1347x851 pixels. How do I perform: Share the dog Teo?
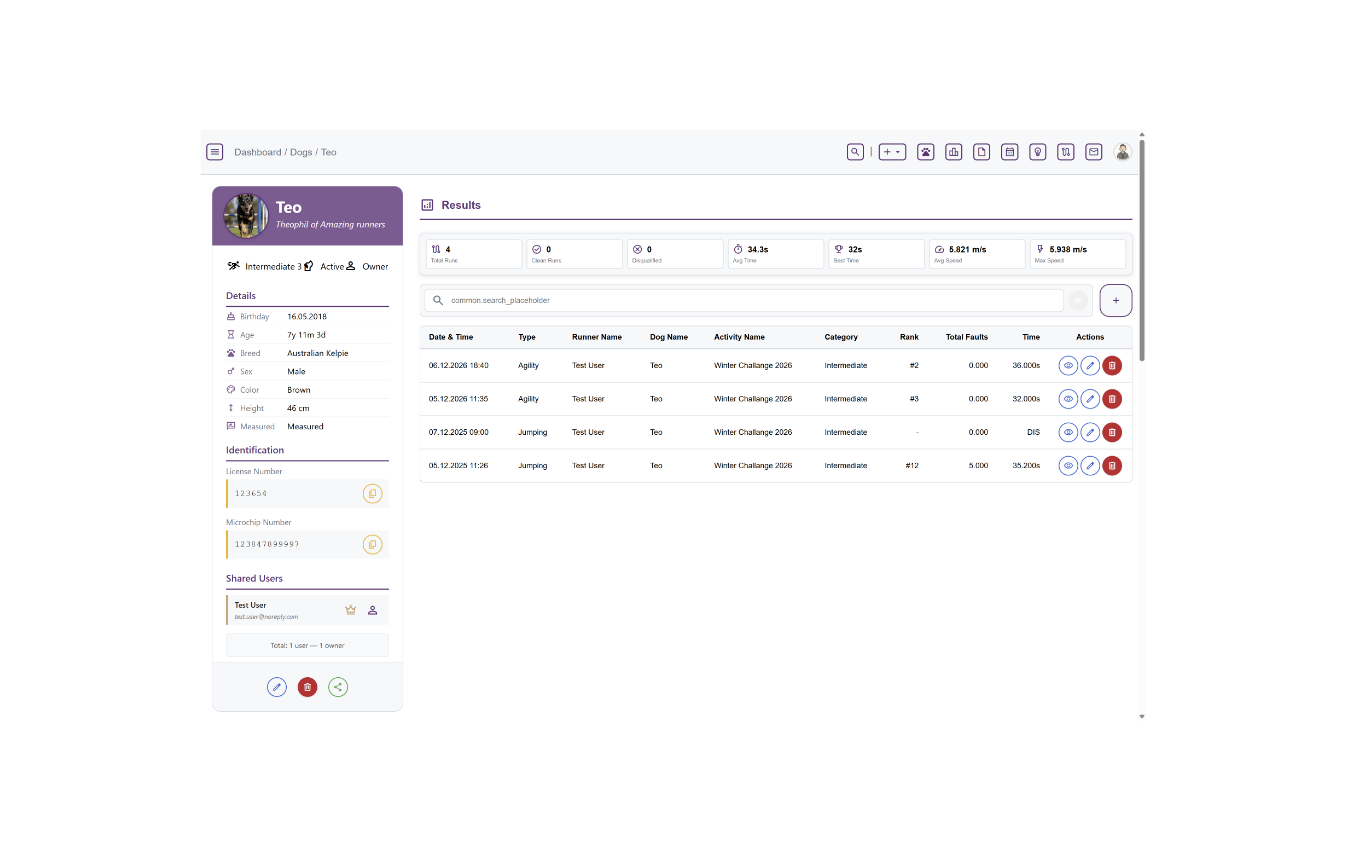coord(338,687)
